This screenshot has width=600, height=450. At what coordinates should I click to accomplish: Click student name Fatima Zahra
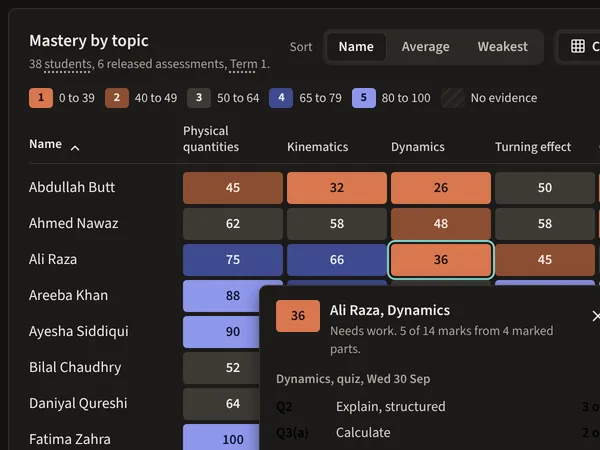coord(70,439)
